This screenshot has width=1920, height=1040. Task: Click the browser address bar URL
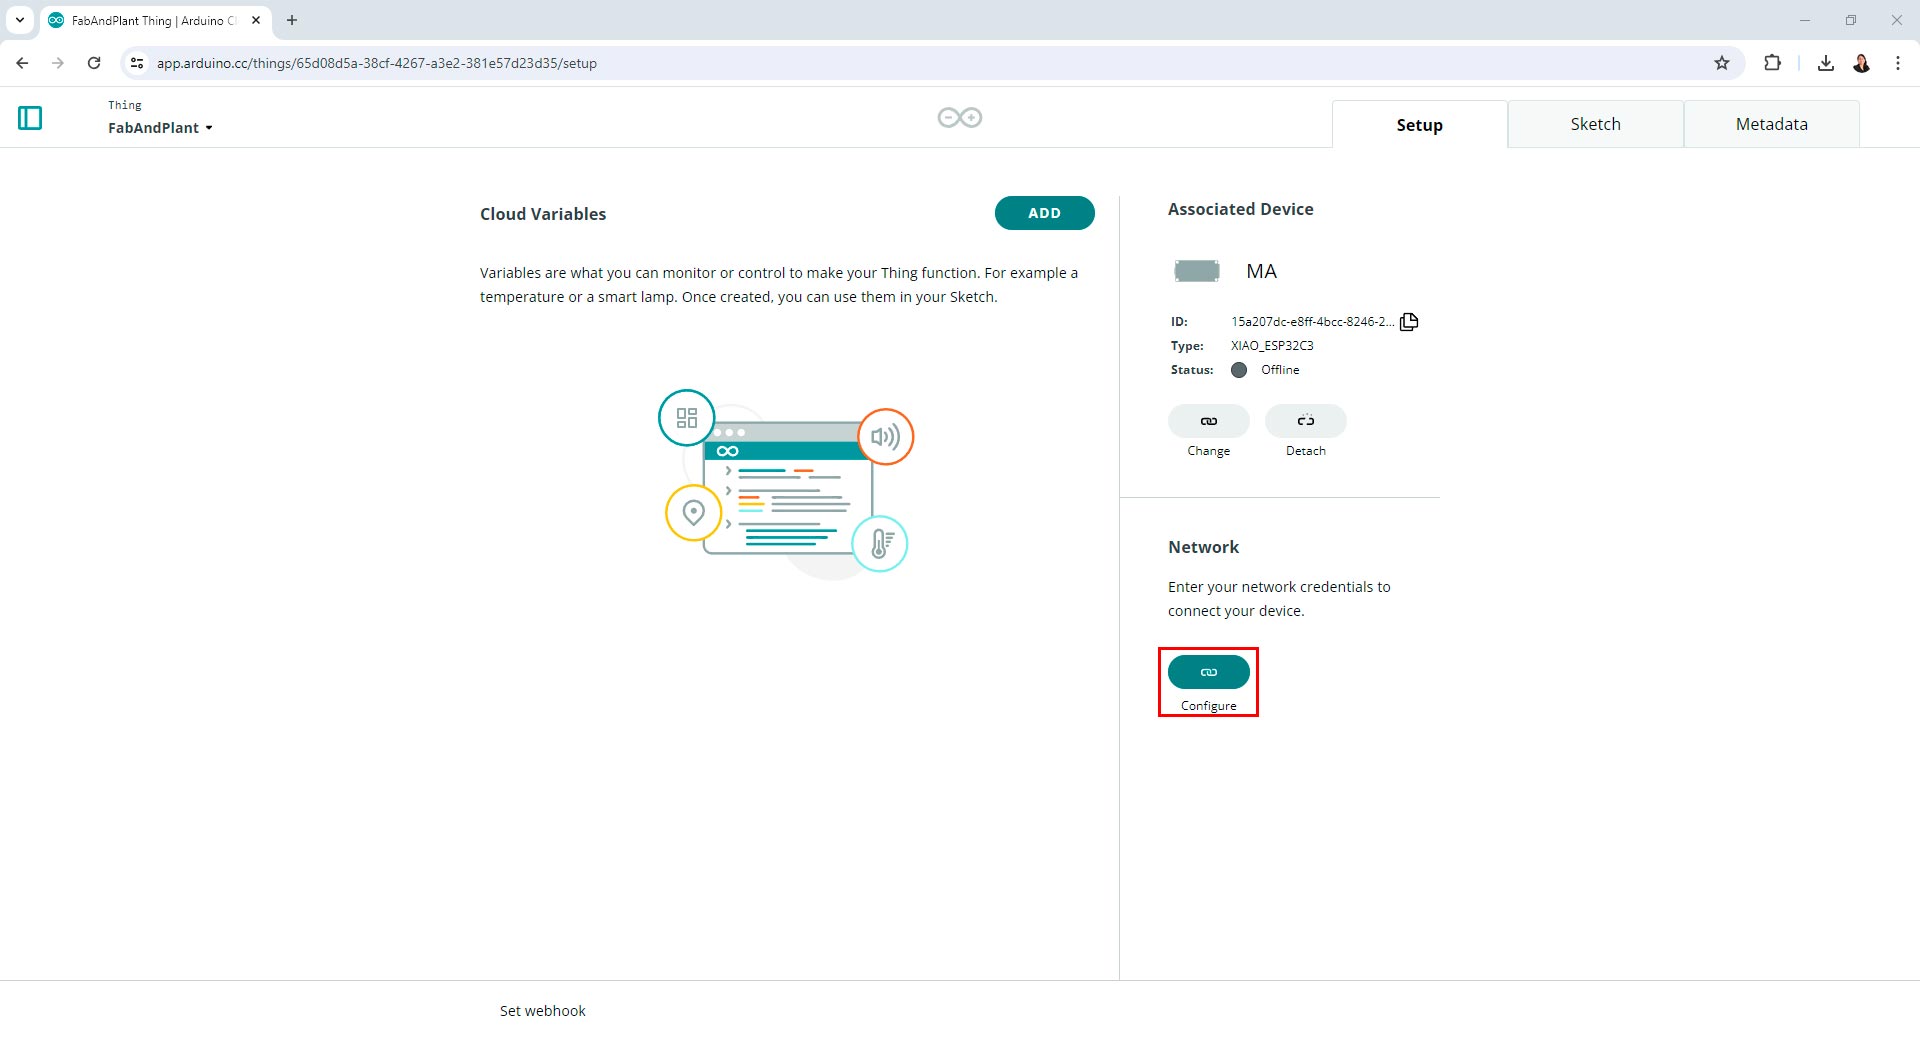(377, 63)
